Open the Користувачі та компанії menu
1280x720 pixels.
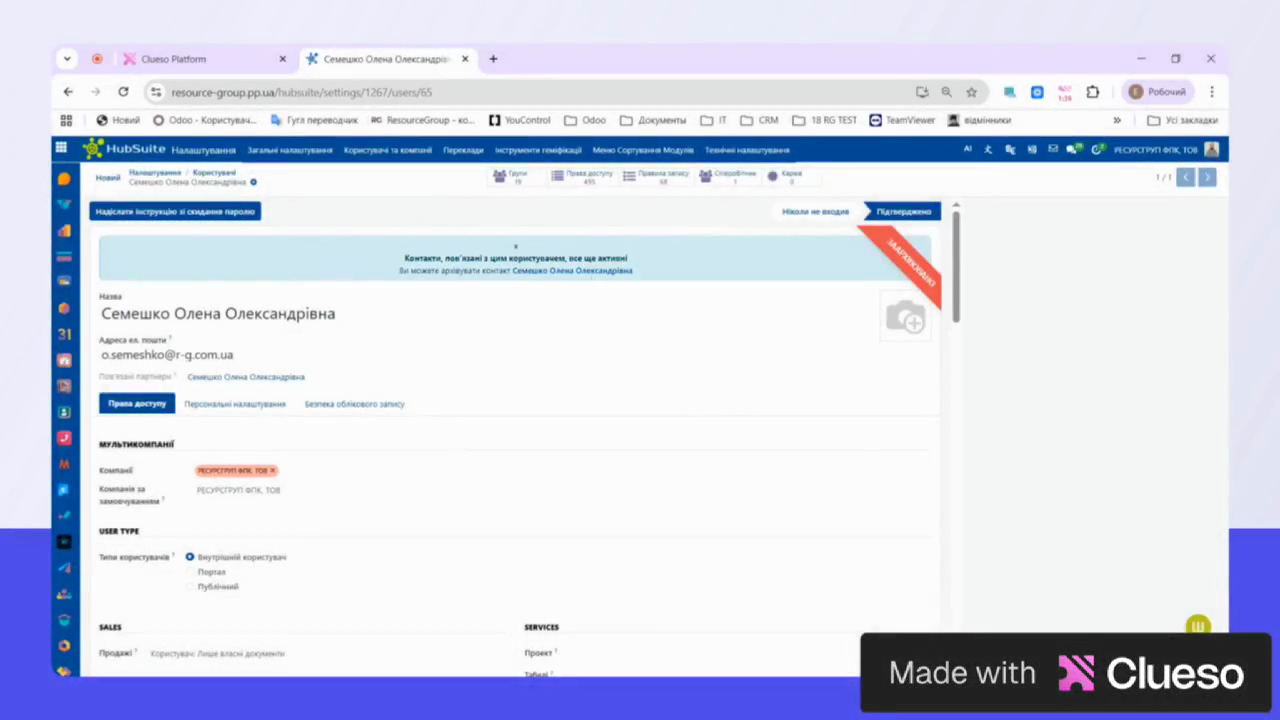(x=388, y=150)
